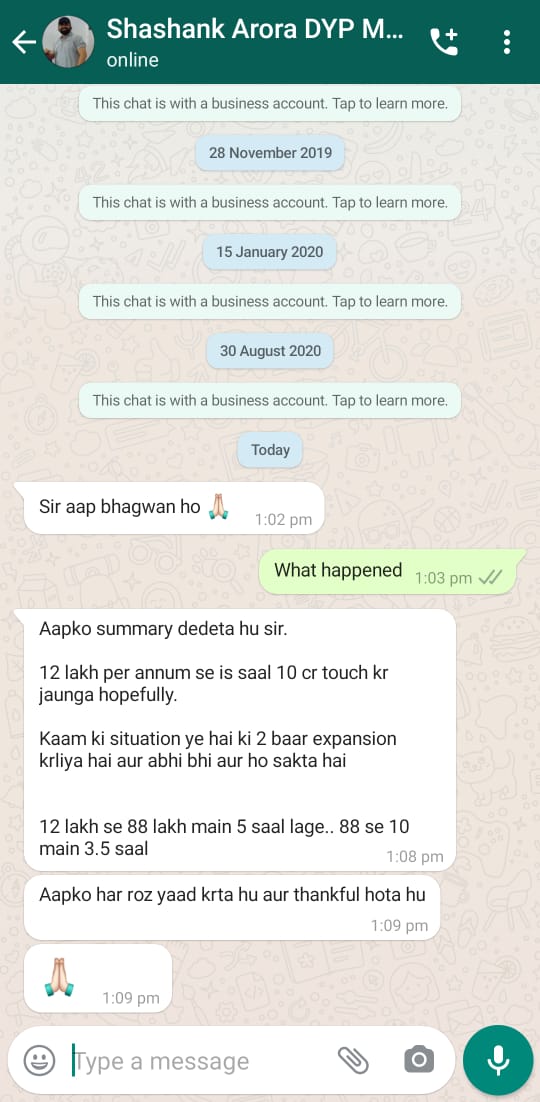Select the sent 'What happened' message
This screenshot has height=1102, width=540.
click(x=391, y=572)
